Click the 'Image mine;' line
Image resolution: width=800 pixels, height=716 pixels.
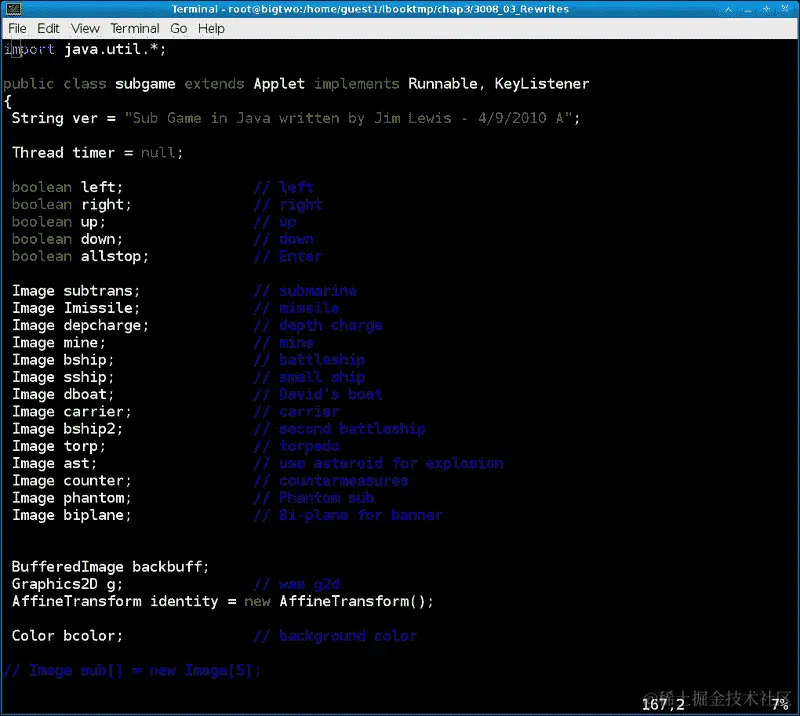(x=59, y=342)
